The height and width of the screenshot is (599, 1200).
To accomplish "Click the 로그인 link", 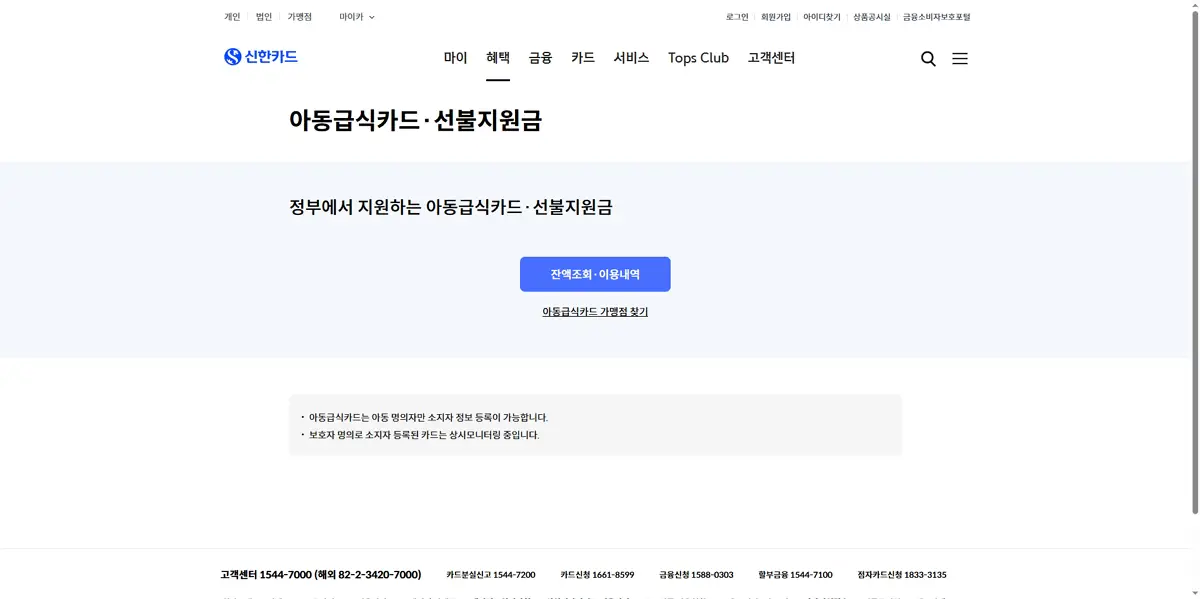I will [x=737, y=17].
